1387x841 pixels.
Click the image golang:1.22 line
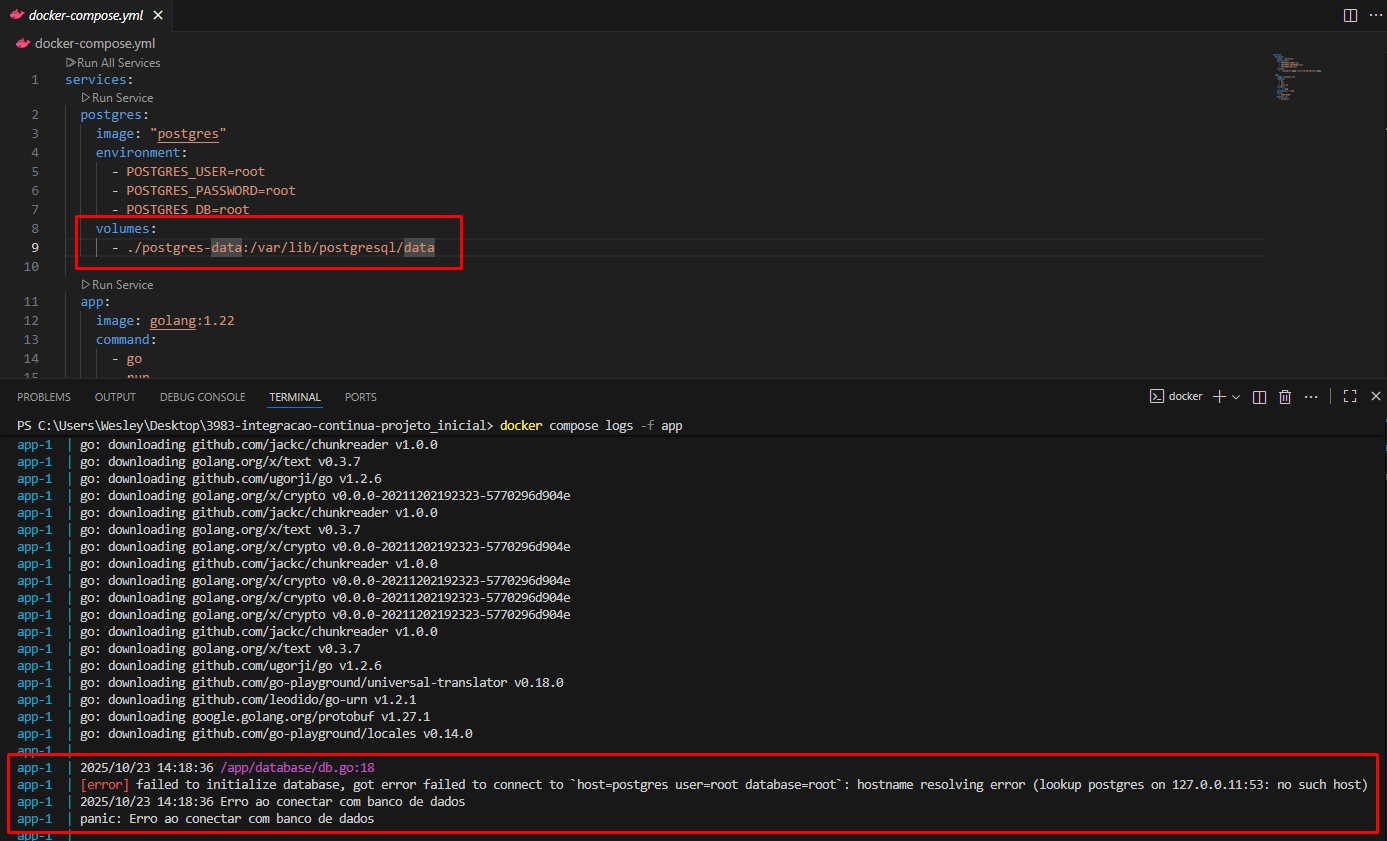tap(165, 320)
